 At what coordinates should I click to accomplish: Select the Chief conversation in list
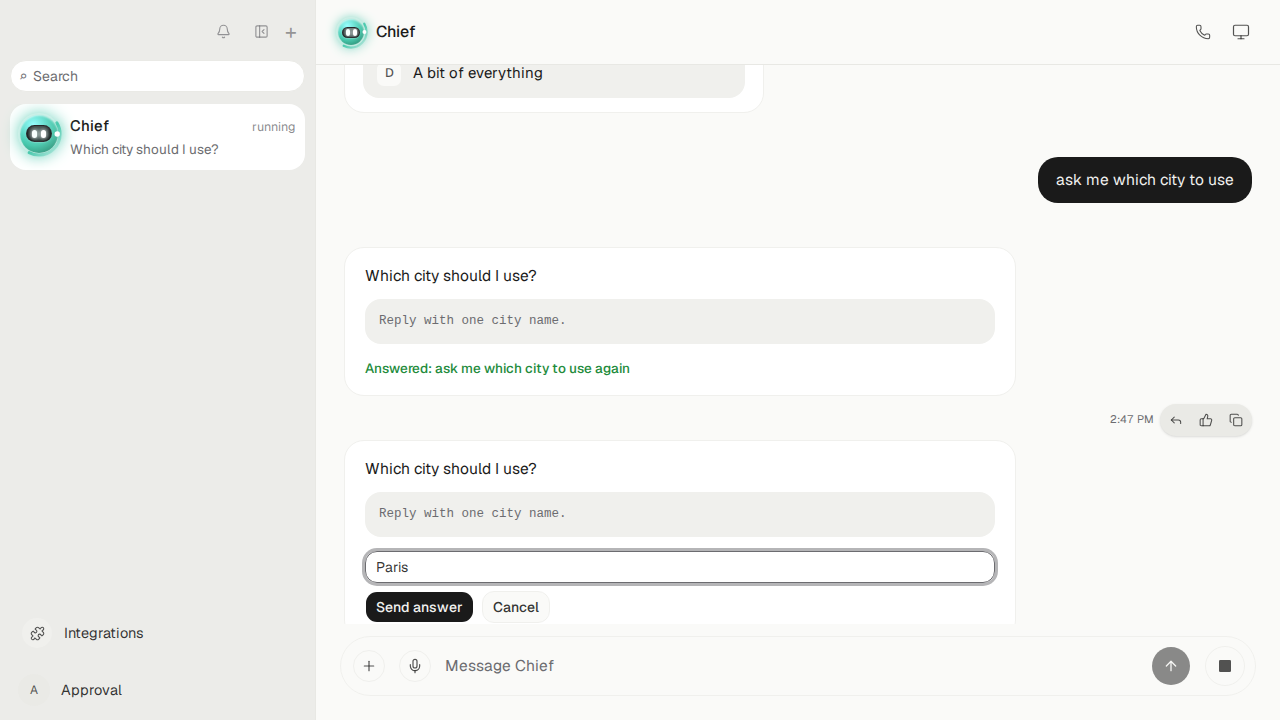tap(158, 137)
